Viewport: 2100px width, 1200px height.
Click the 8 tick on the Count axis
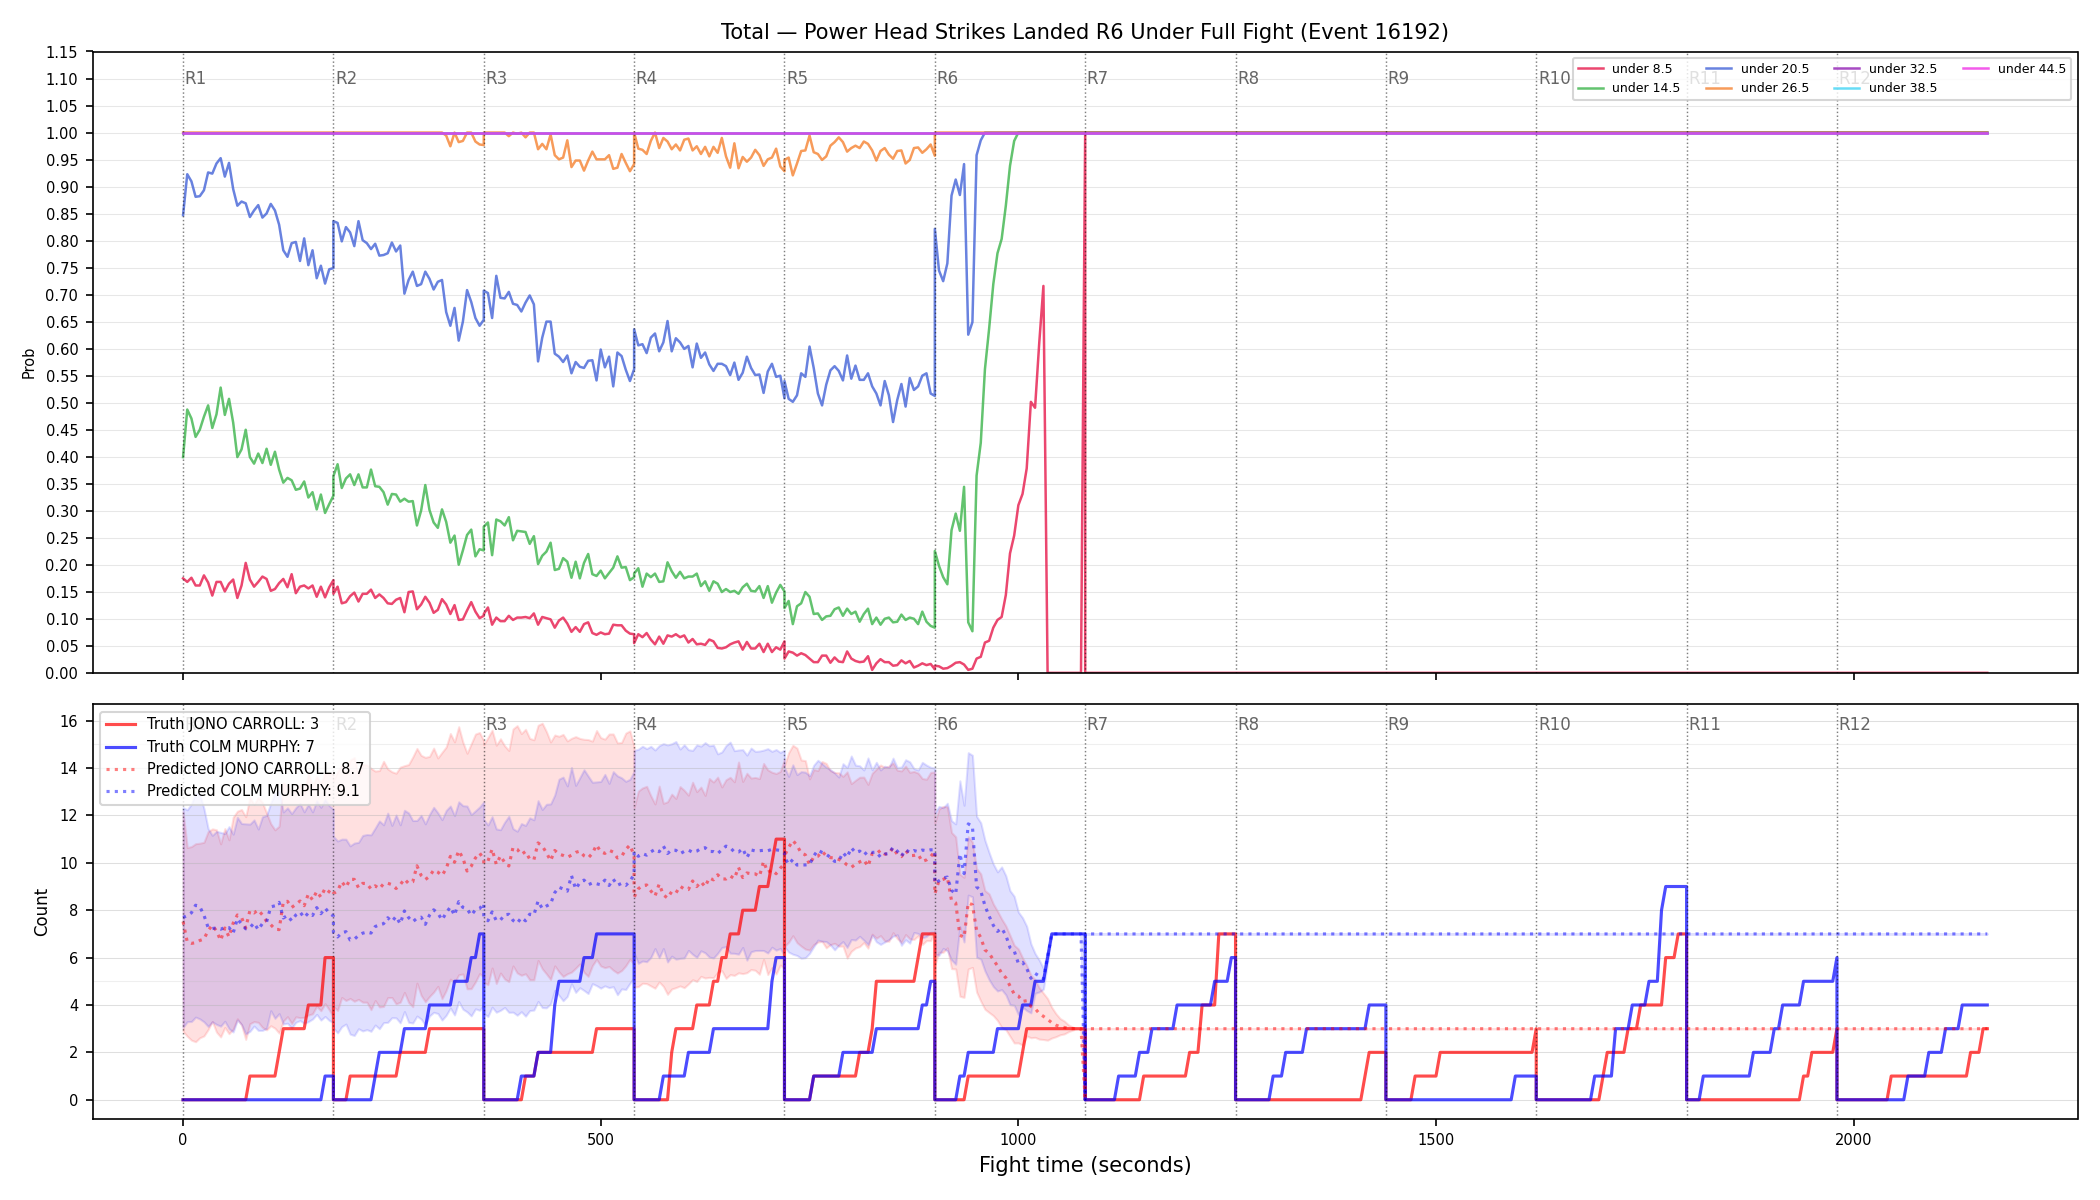(x=73, y=910)
